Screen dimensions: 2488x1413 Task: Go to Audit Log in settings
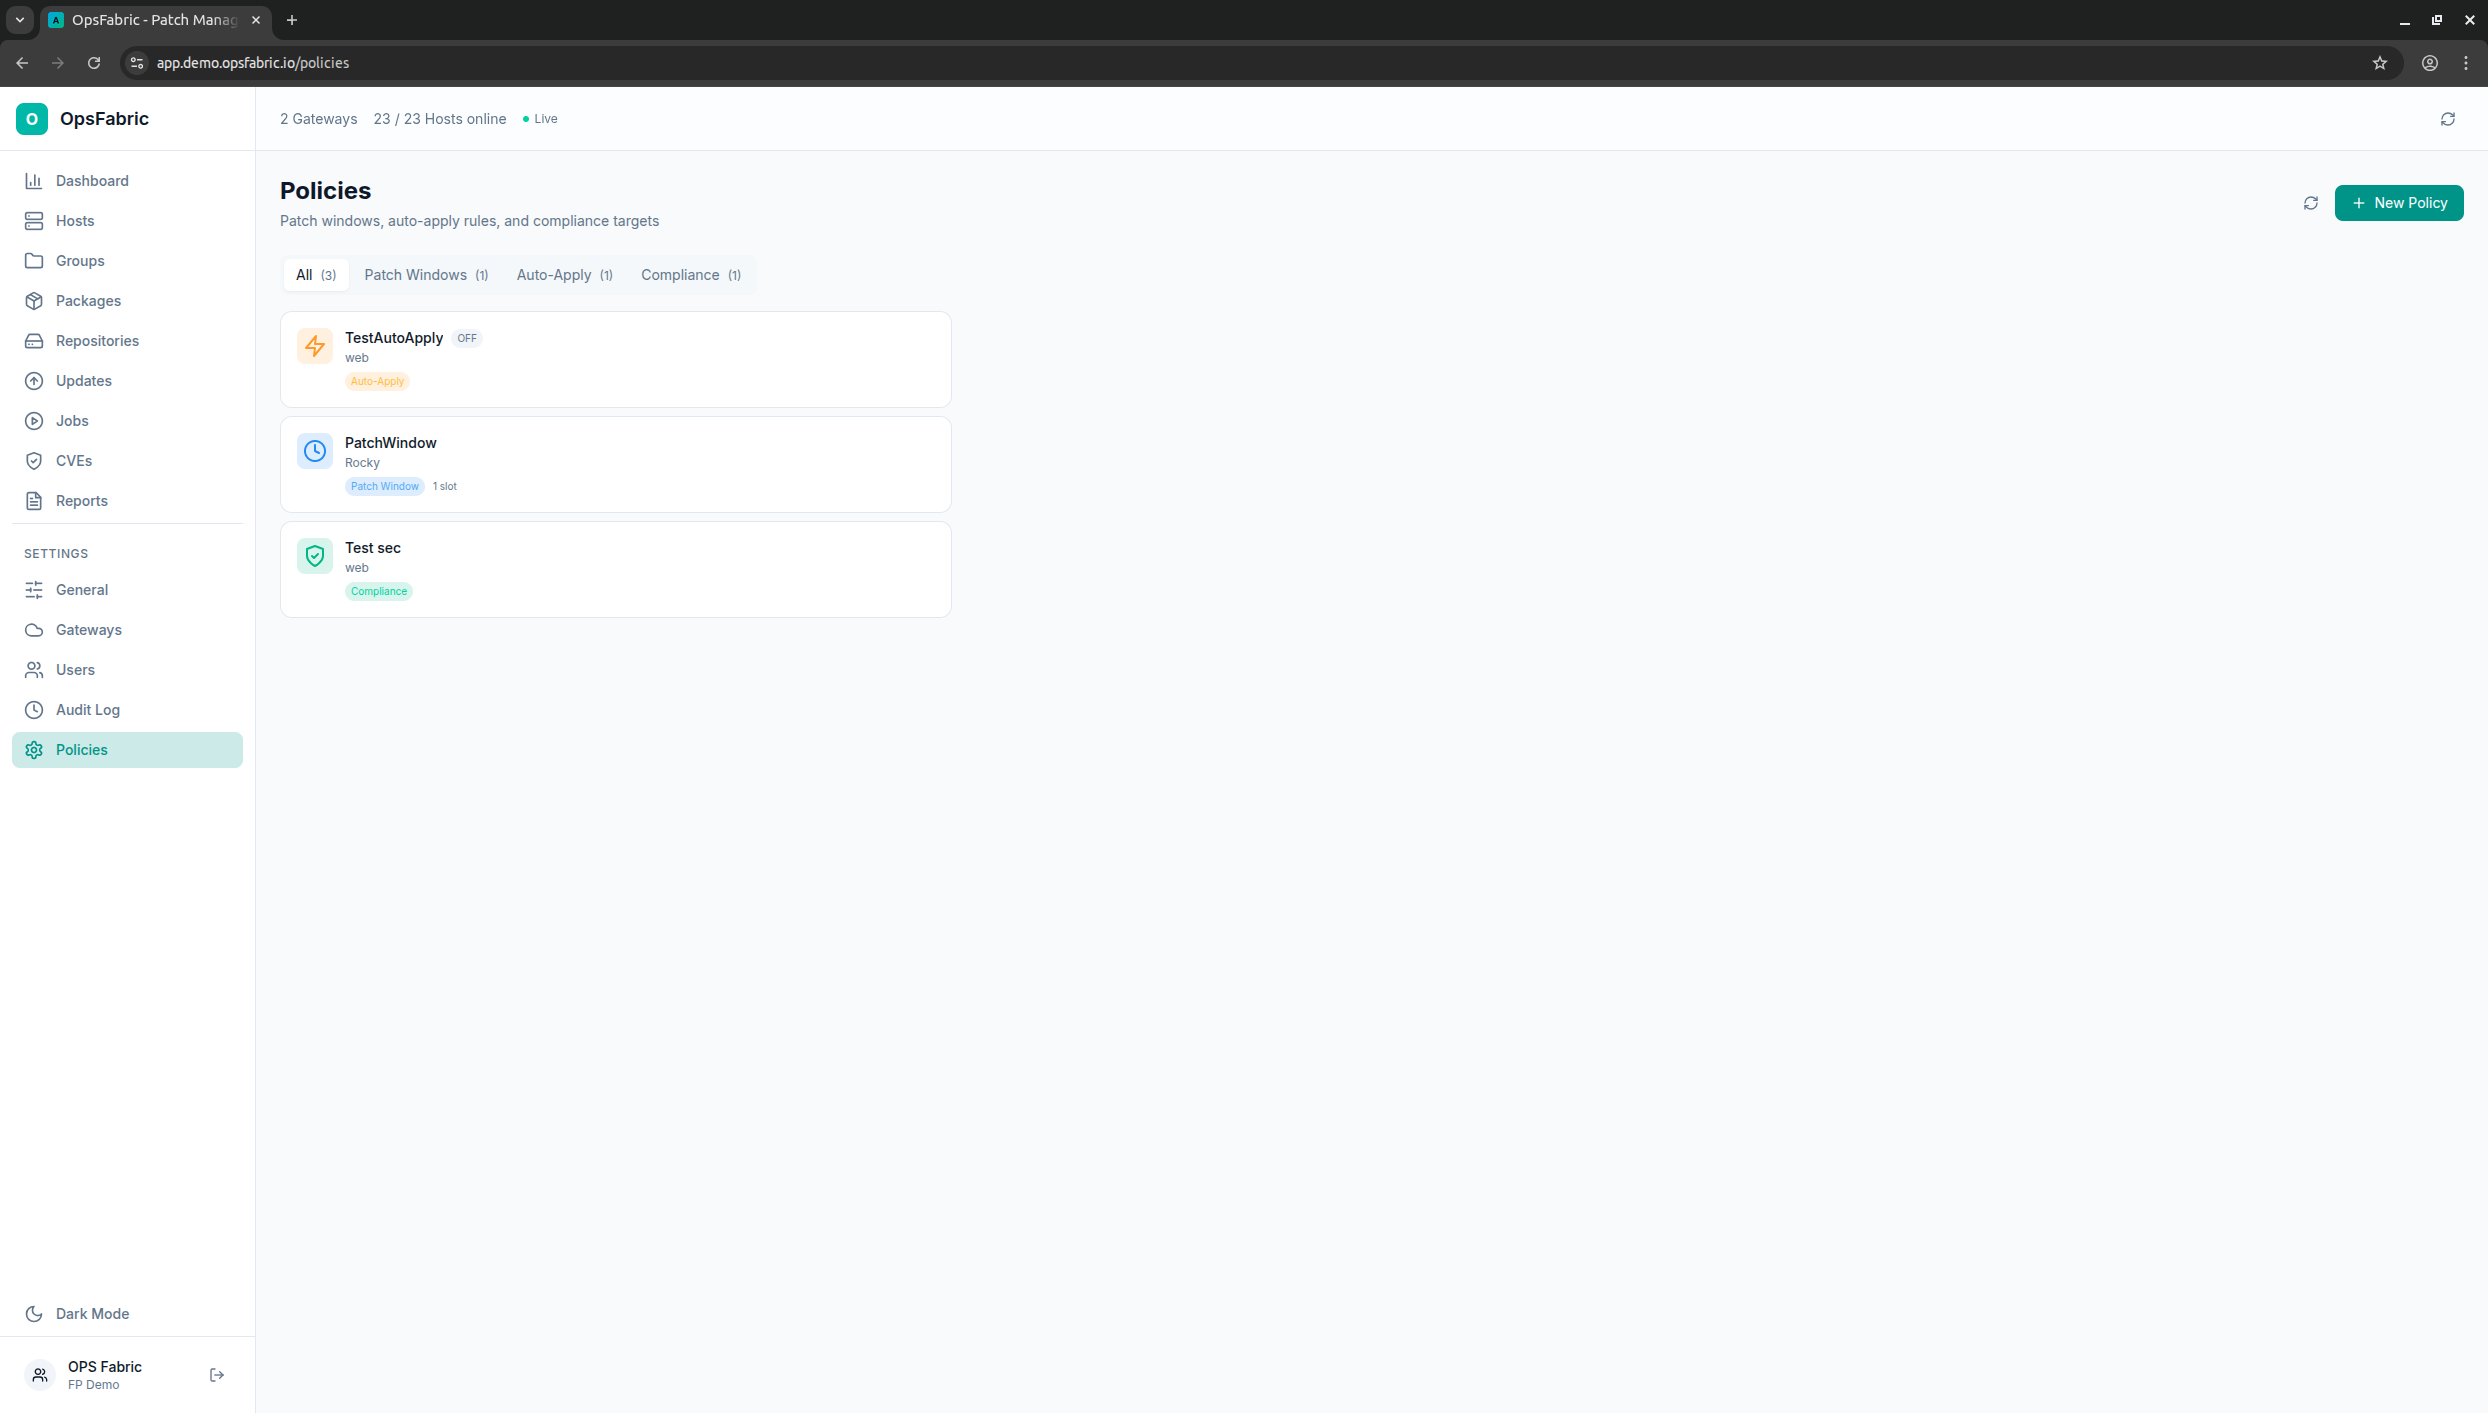(87, 710)
